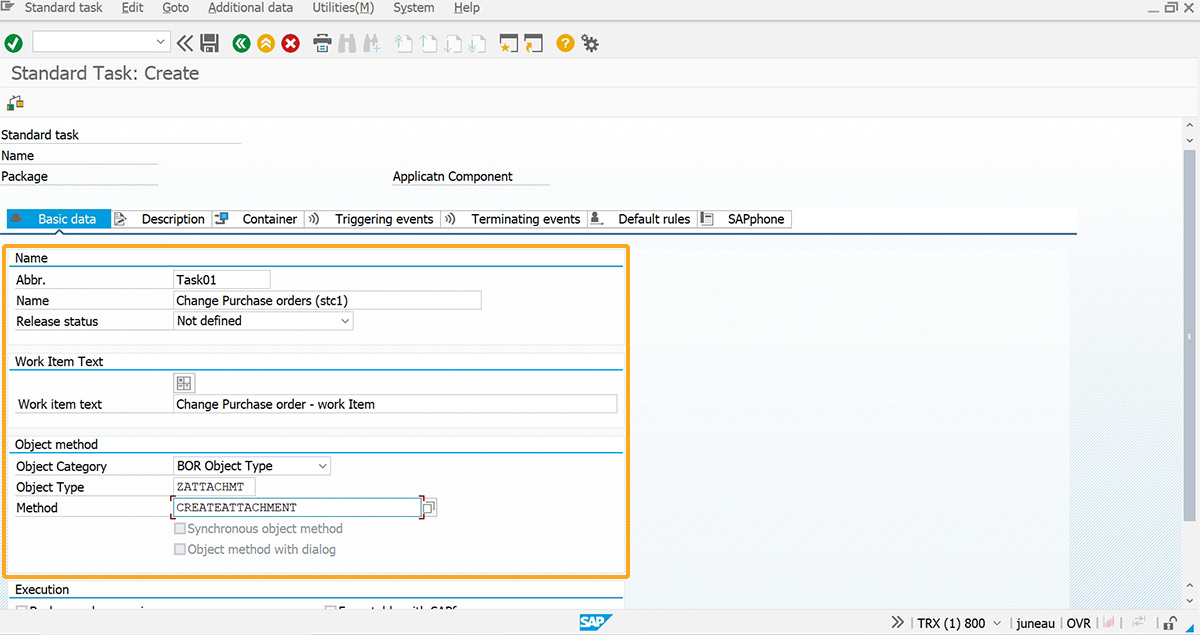Open the transaction command field dropdown
This screenshot has width=1200, height=635.
161,42
